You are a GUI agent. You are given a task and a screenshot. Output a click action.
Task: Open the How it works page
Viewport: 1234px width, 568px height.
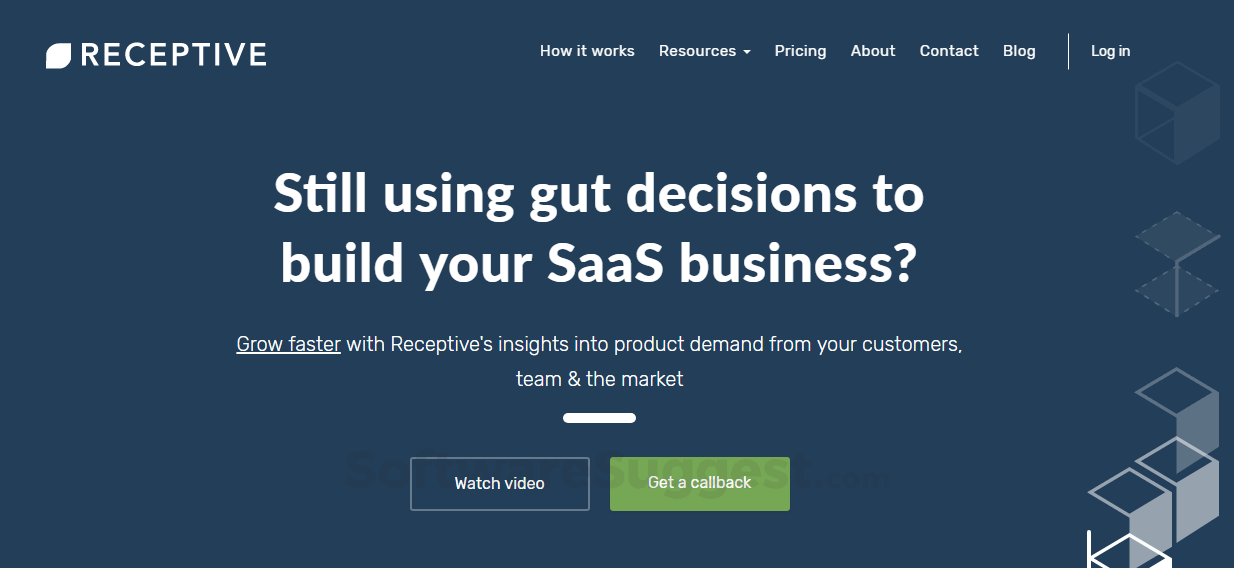pyautogui.click(x=587, y=51)
